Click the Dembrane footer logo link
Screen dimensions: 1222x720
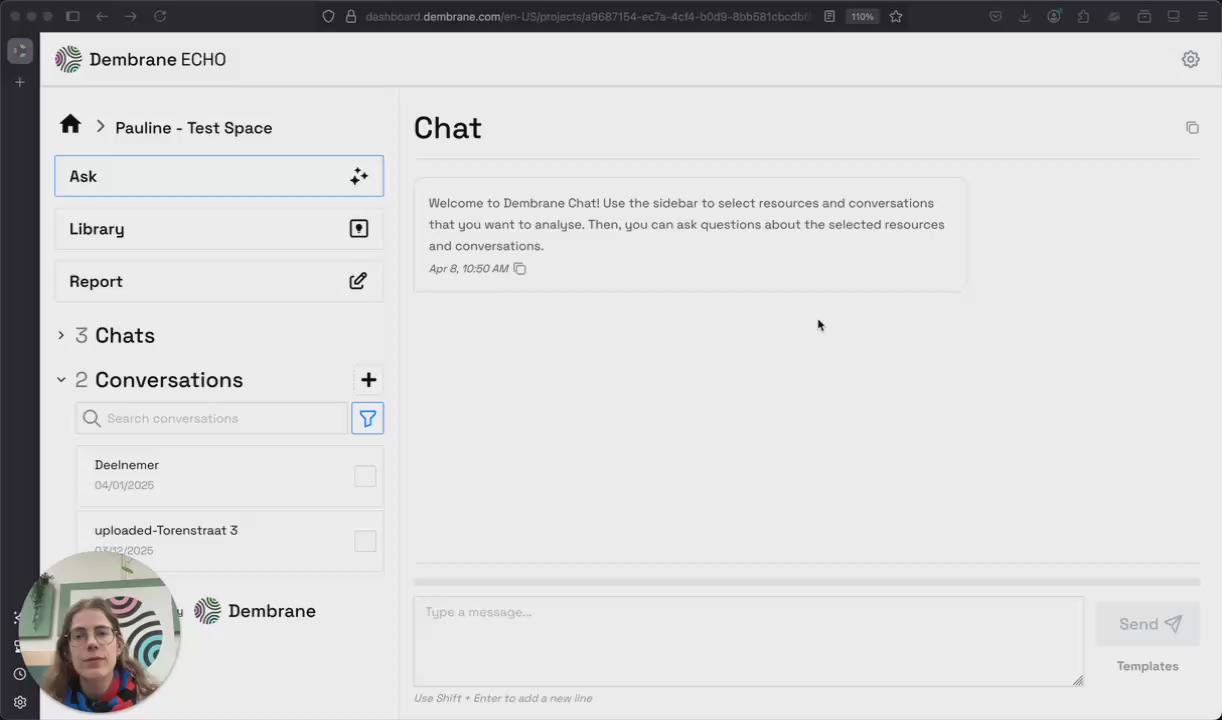click(255, 611)
